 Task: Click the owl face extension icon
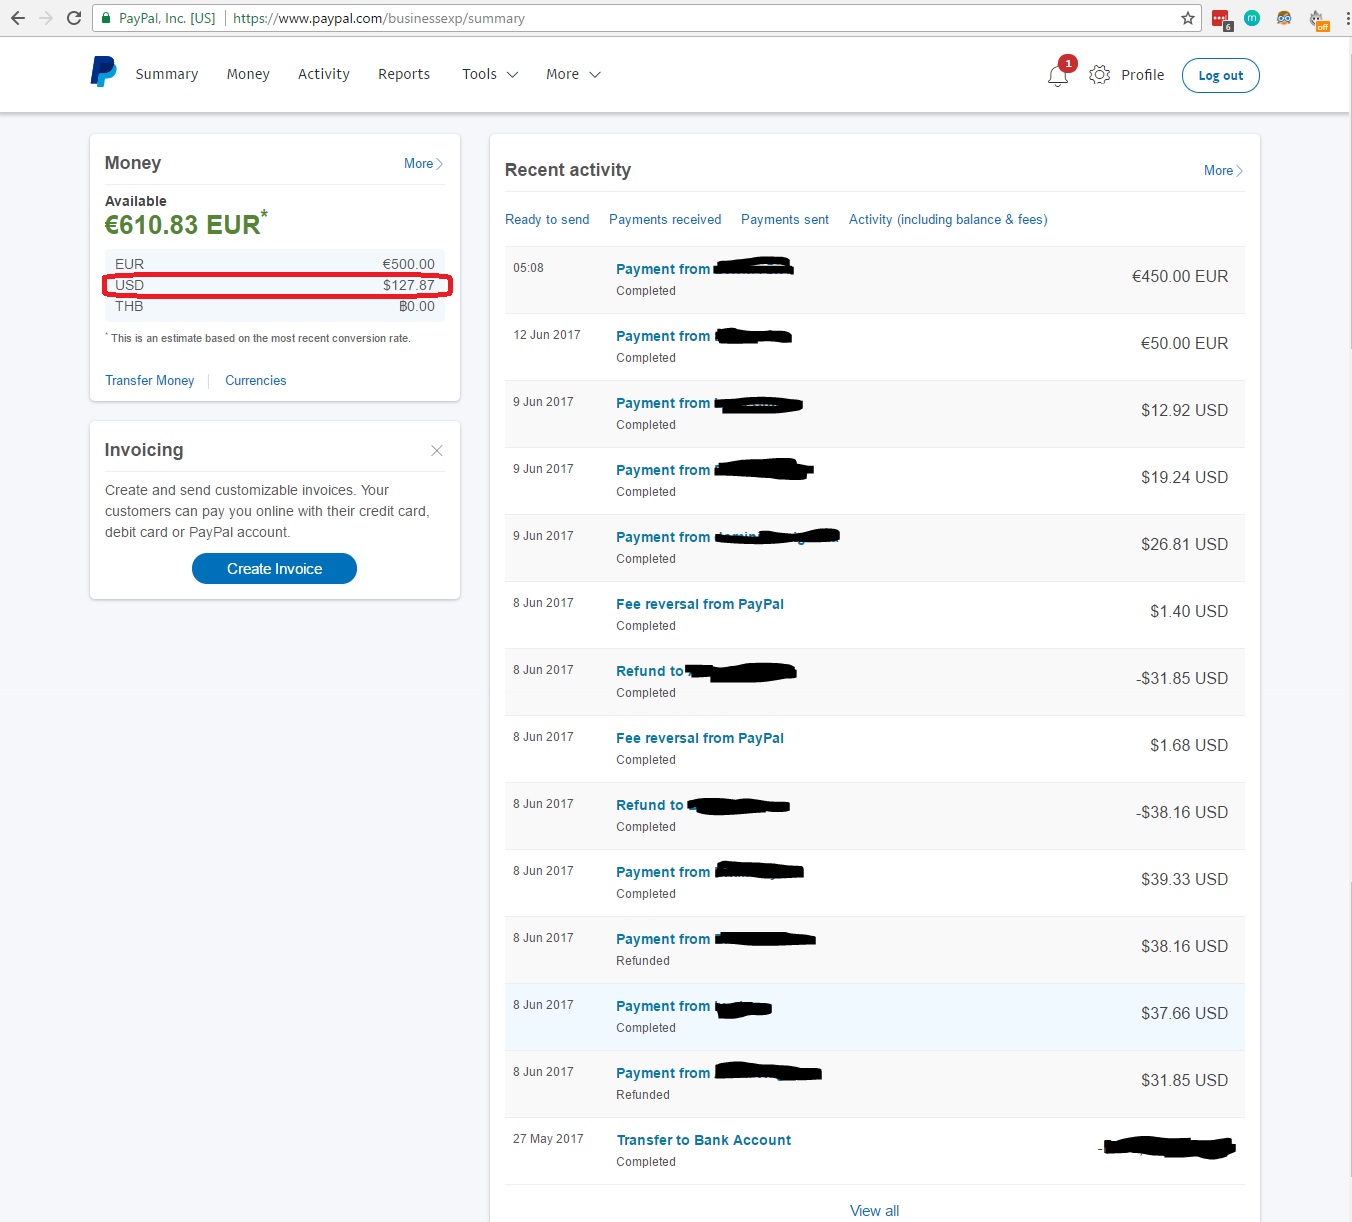(1285, 18)
